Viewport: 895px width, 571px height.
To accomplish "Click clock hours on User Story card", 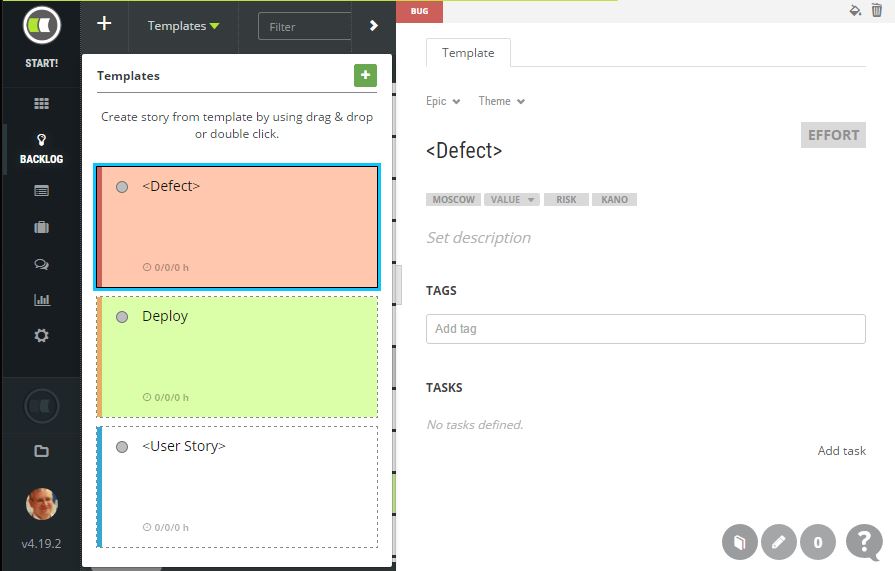I will click(166, 528).
